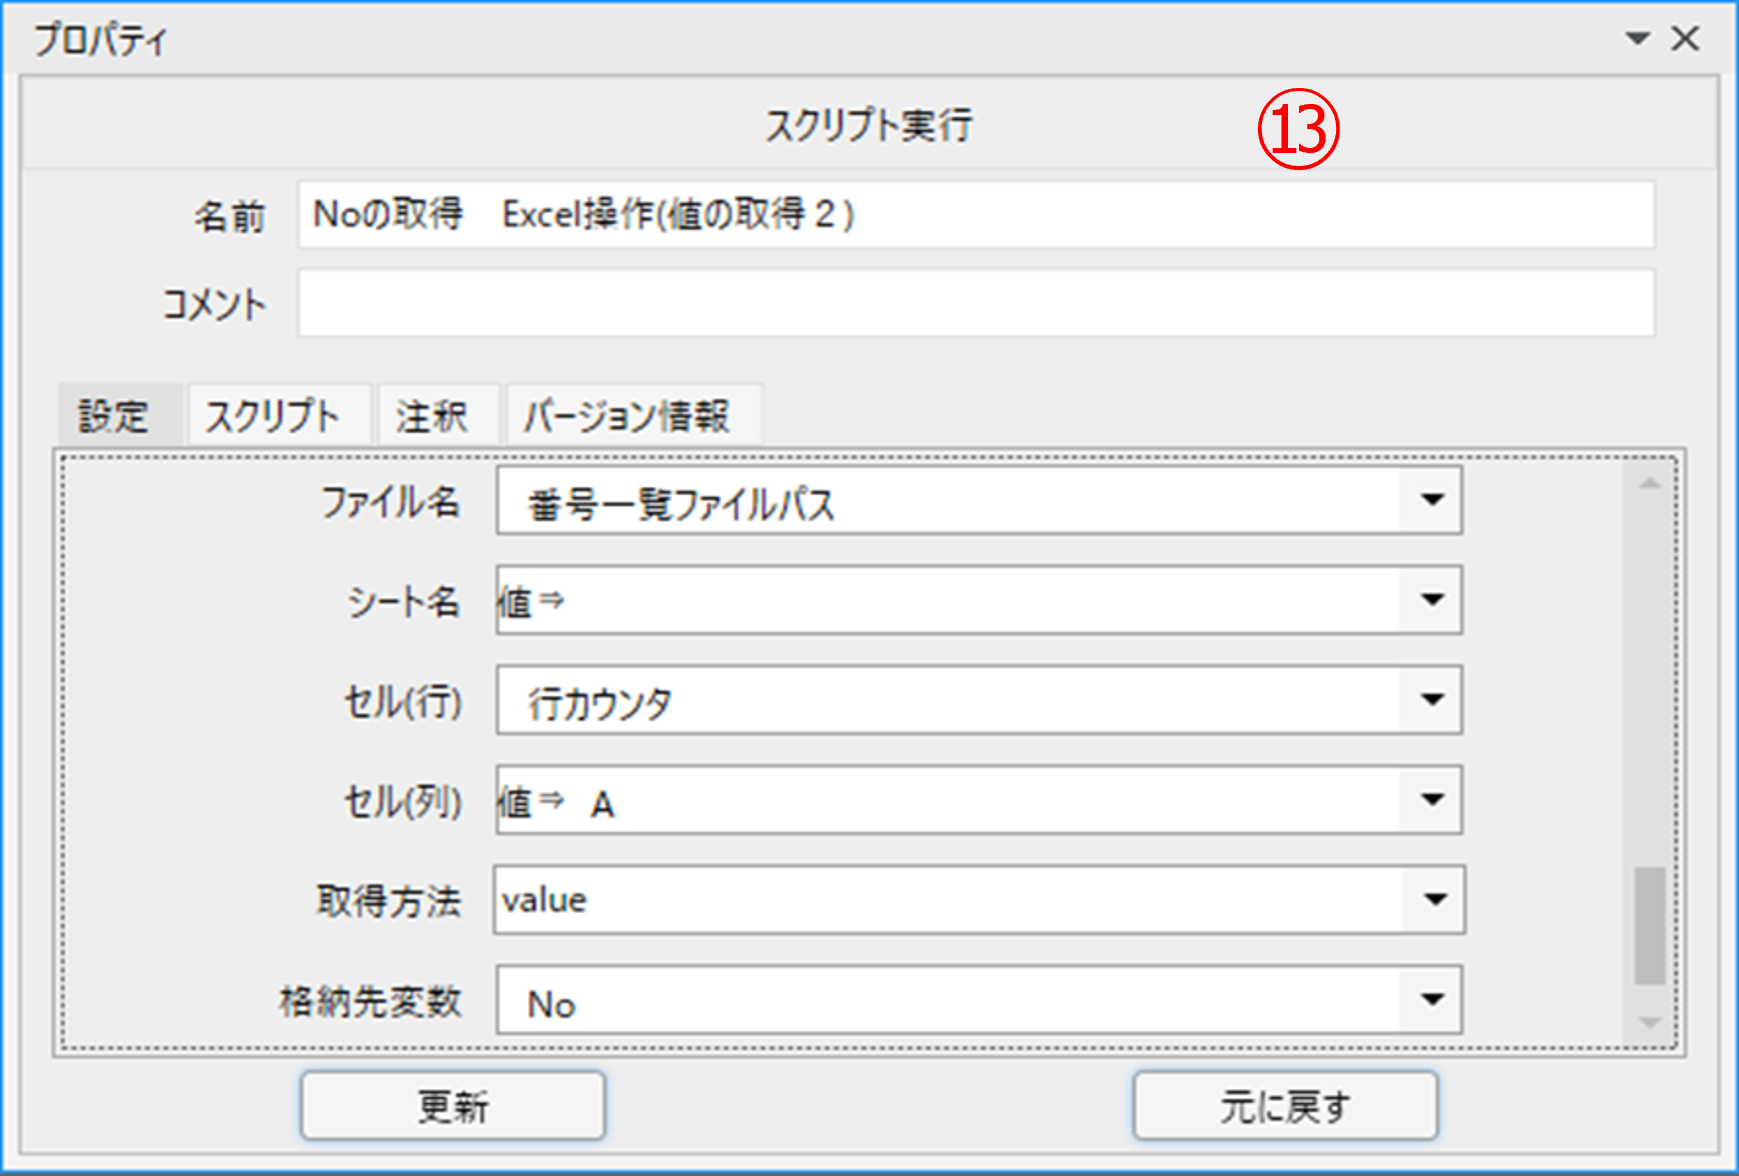The width and height of the screenshot is (1739, 1176).
Task: Open the 格納先変数 dropdown arrow
Action: 1432,1000
